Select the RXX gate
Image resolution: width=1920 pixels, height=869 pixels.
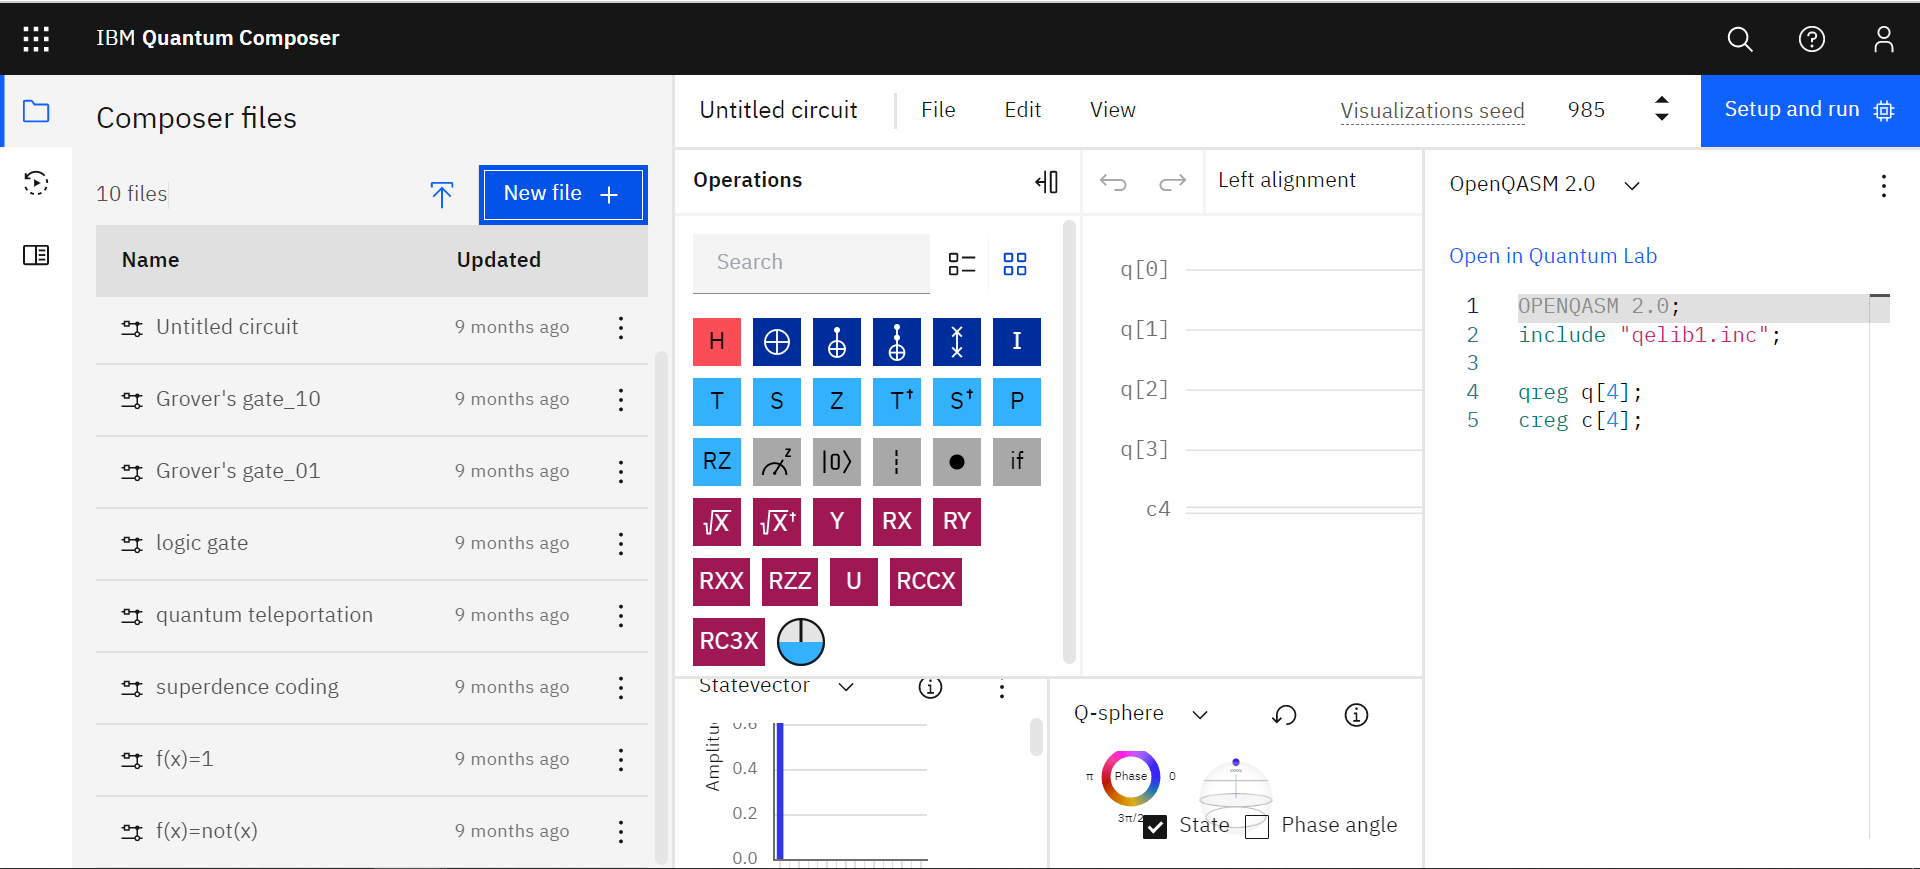pos(721,582)
